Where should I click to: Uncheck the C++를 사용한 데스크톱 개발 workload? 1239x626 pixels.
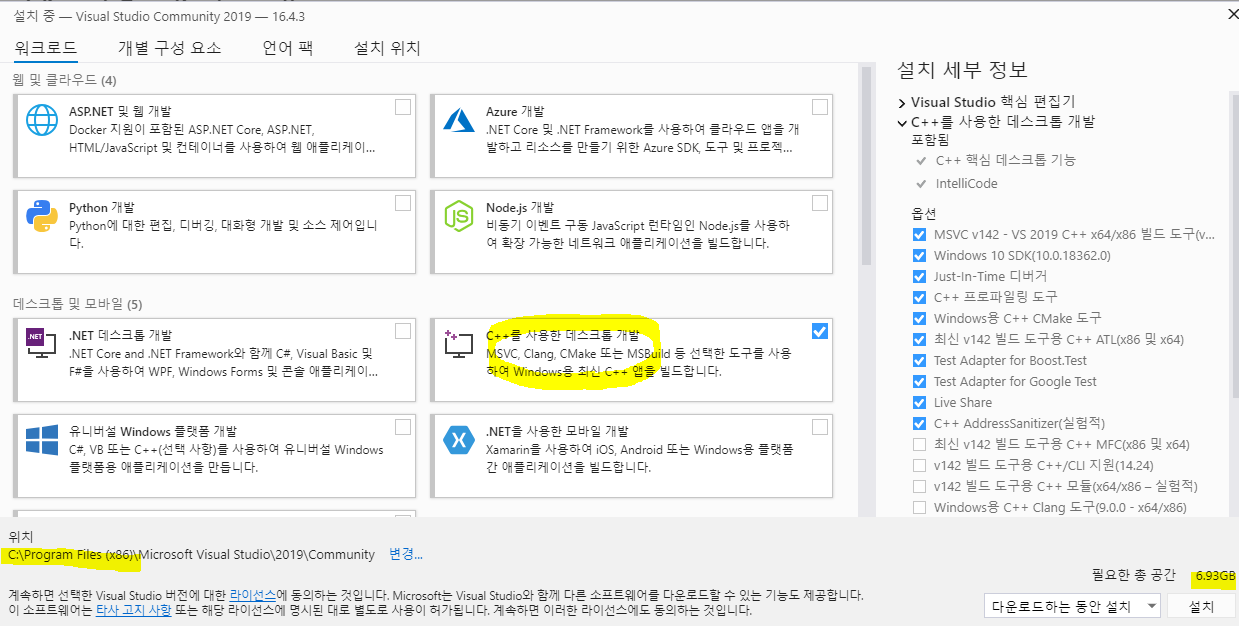(x=820, y=331)
